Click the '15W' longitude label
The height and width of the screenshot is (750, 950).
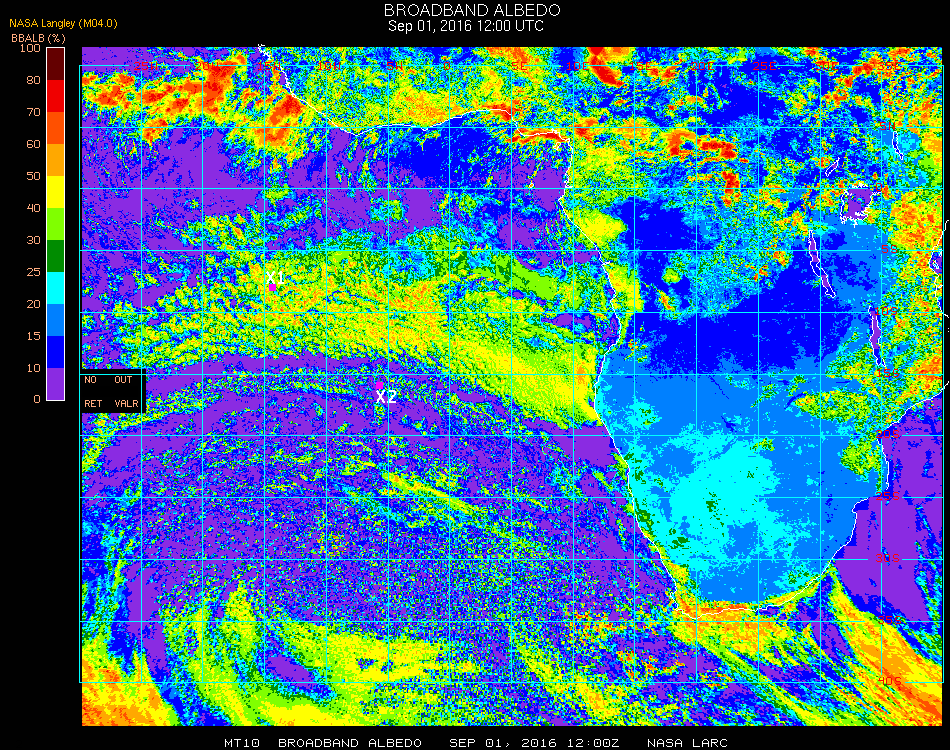point(269,66)
